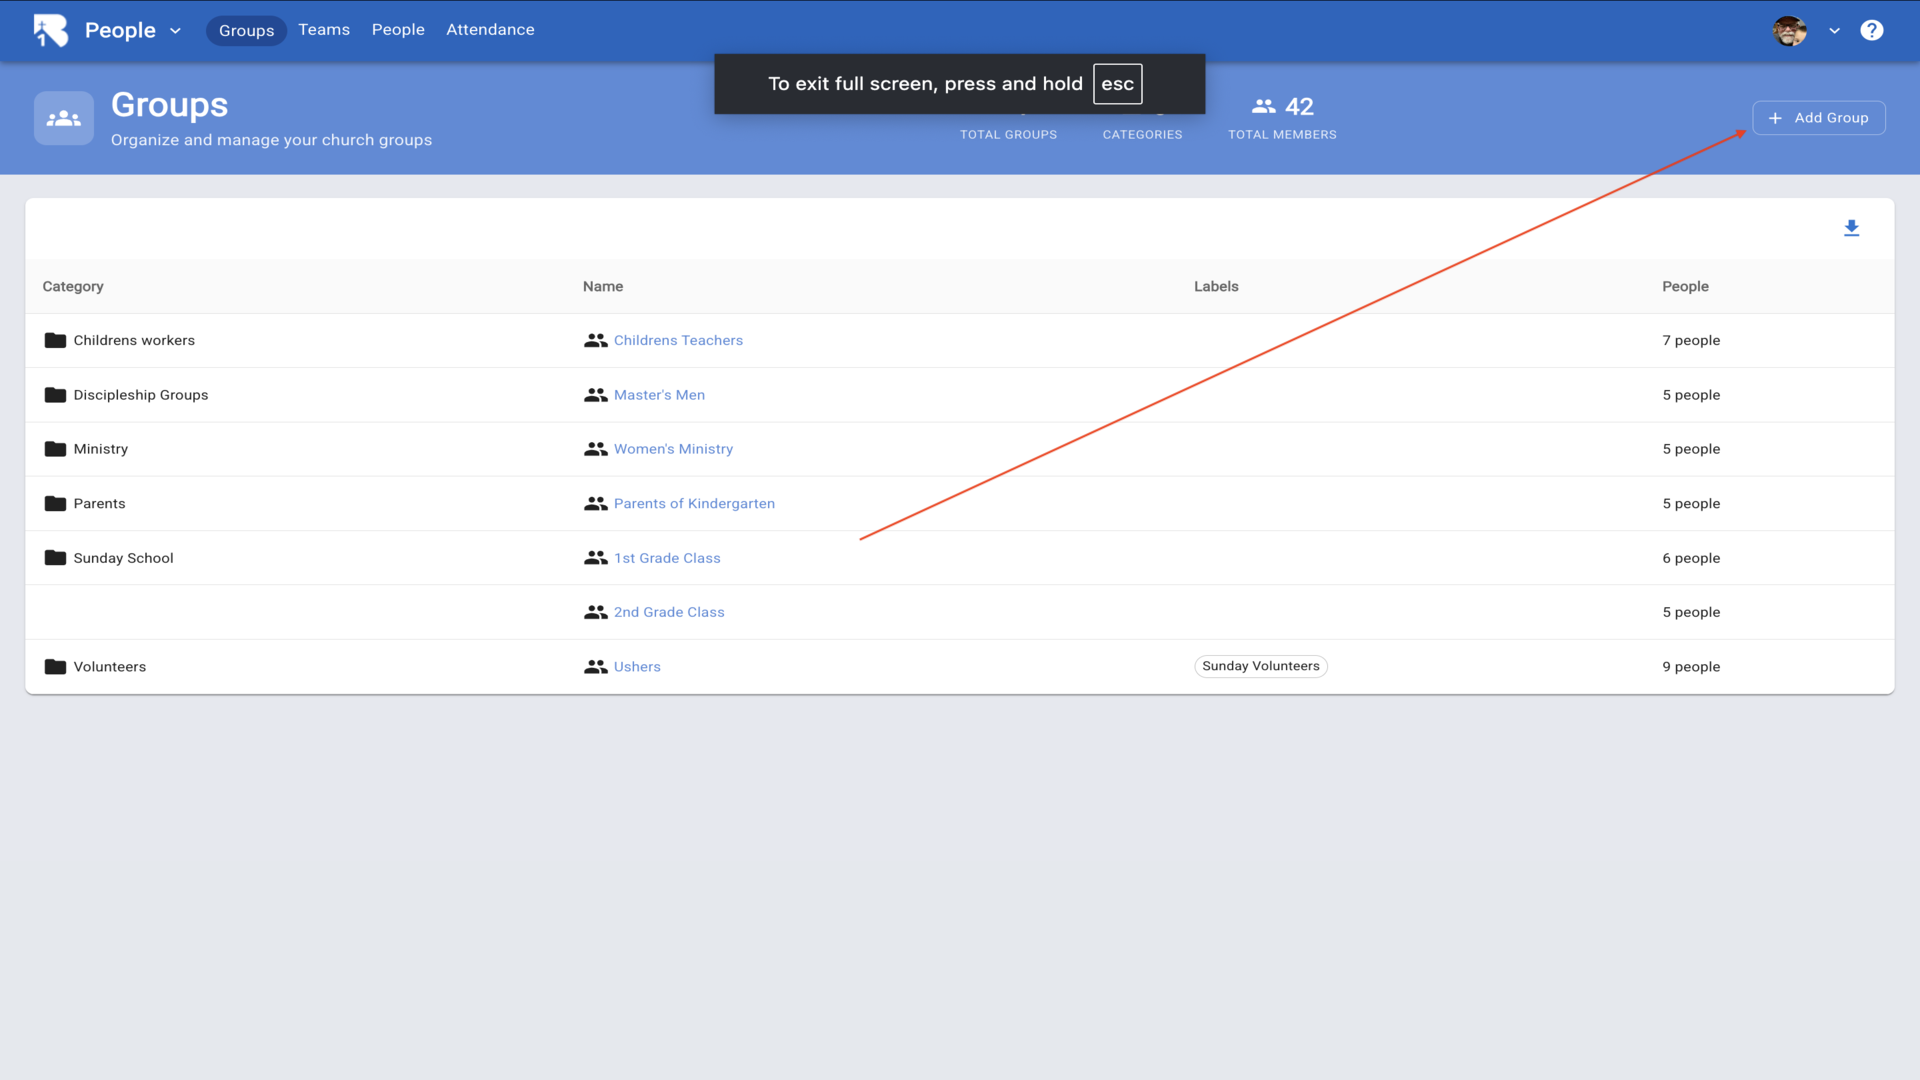Viewport: 1920px width, 1080px height.
Task: Click the Groups page header icon
Action: [x=64, y=118]
